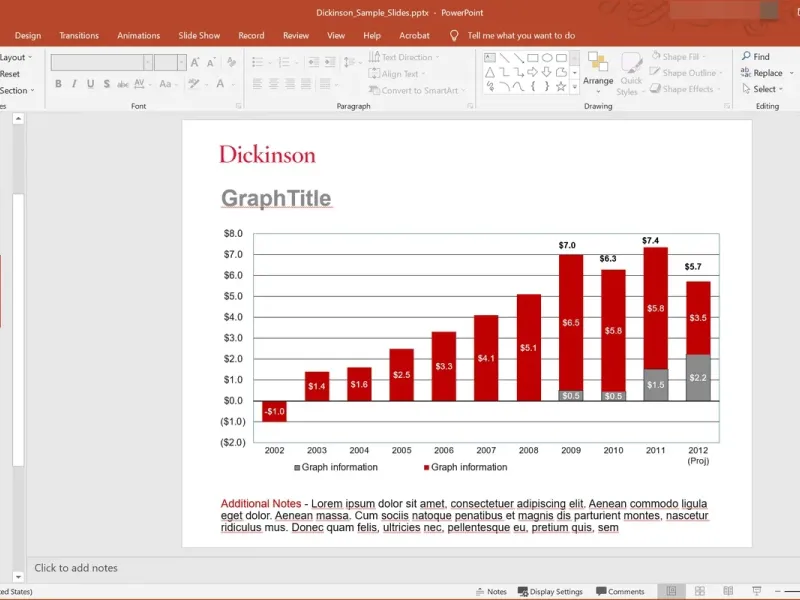Clear all formatting with eraser icon

click(231, 62)
